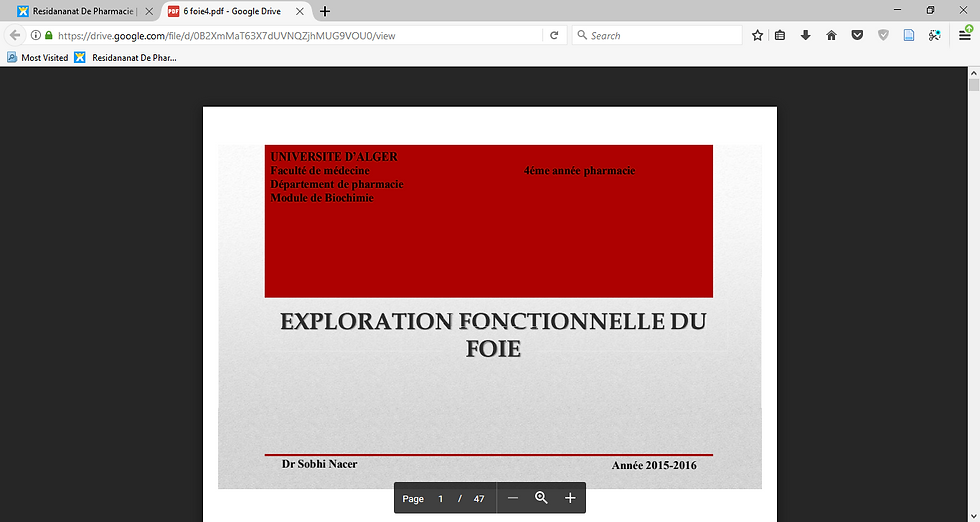Click the vertical scrollbar thumb
The image size is (980, 522).
(x=974, y=85)
